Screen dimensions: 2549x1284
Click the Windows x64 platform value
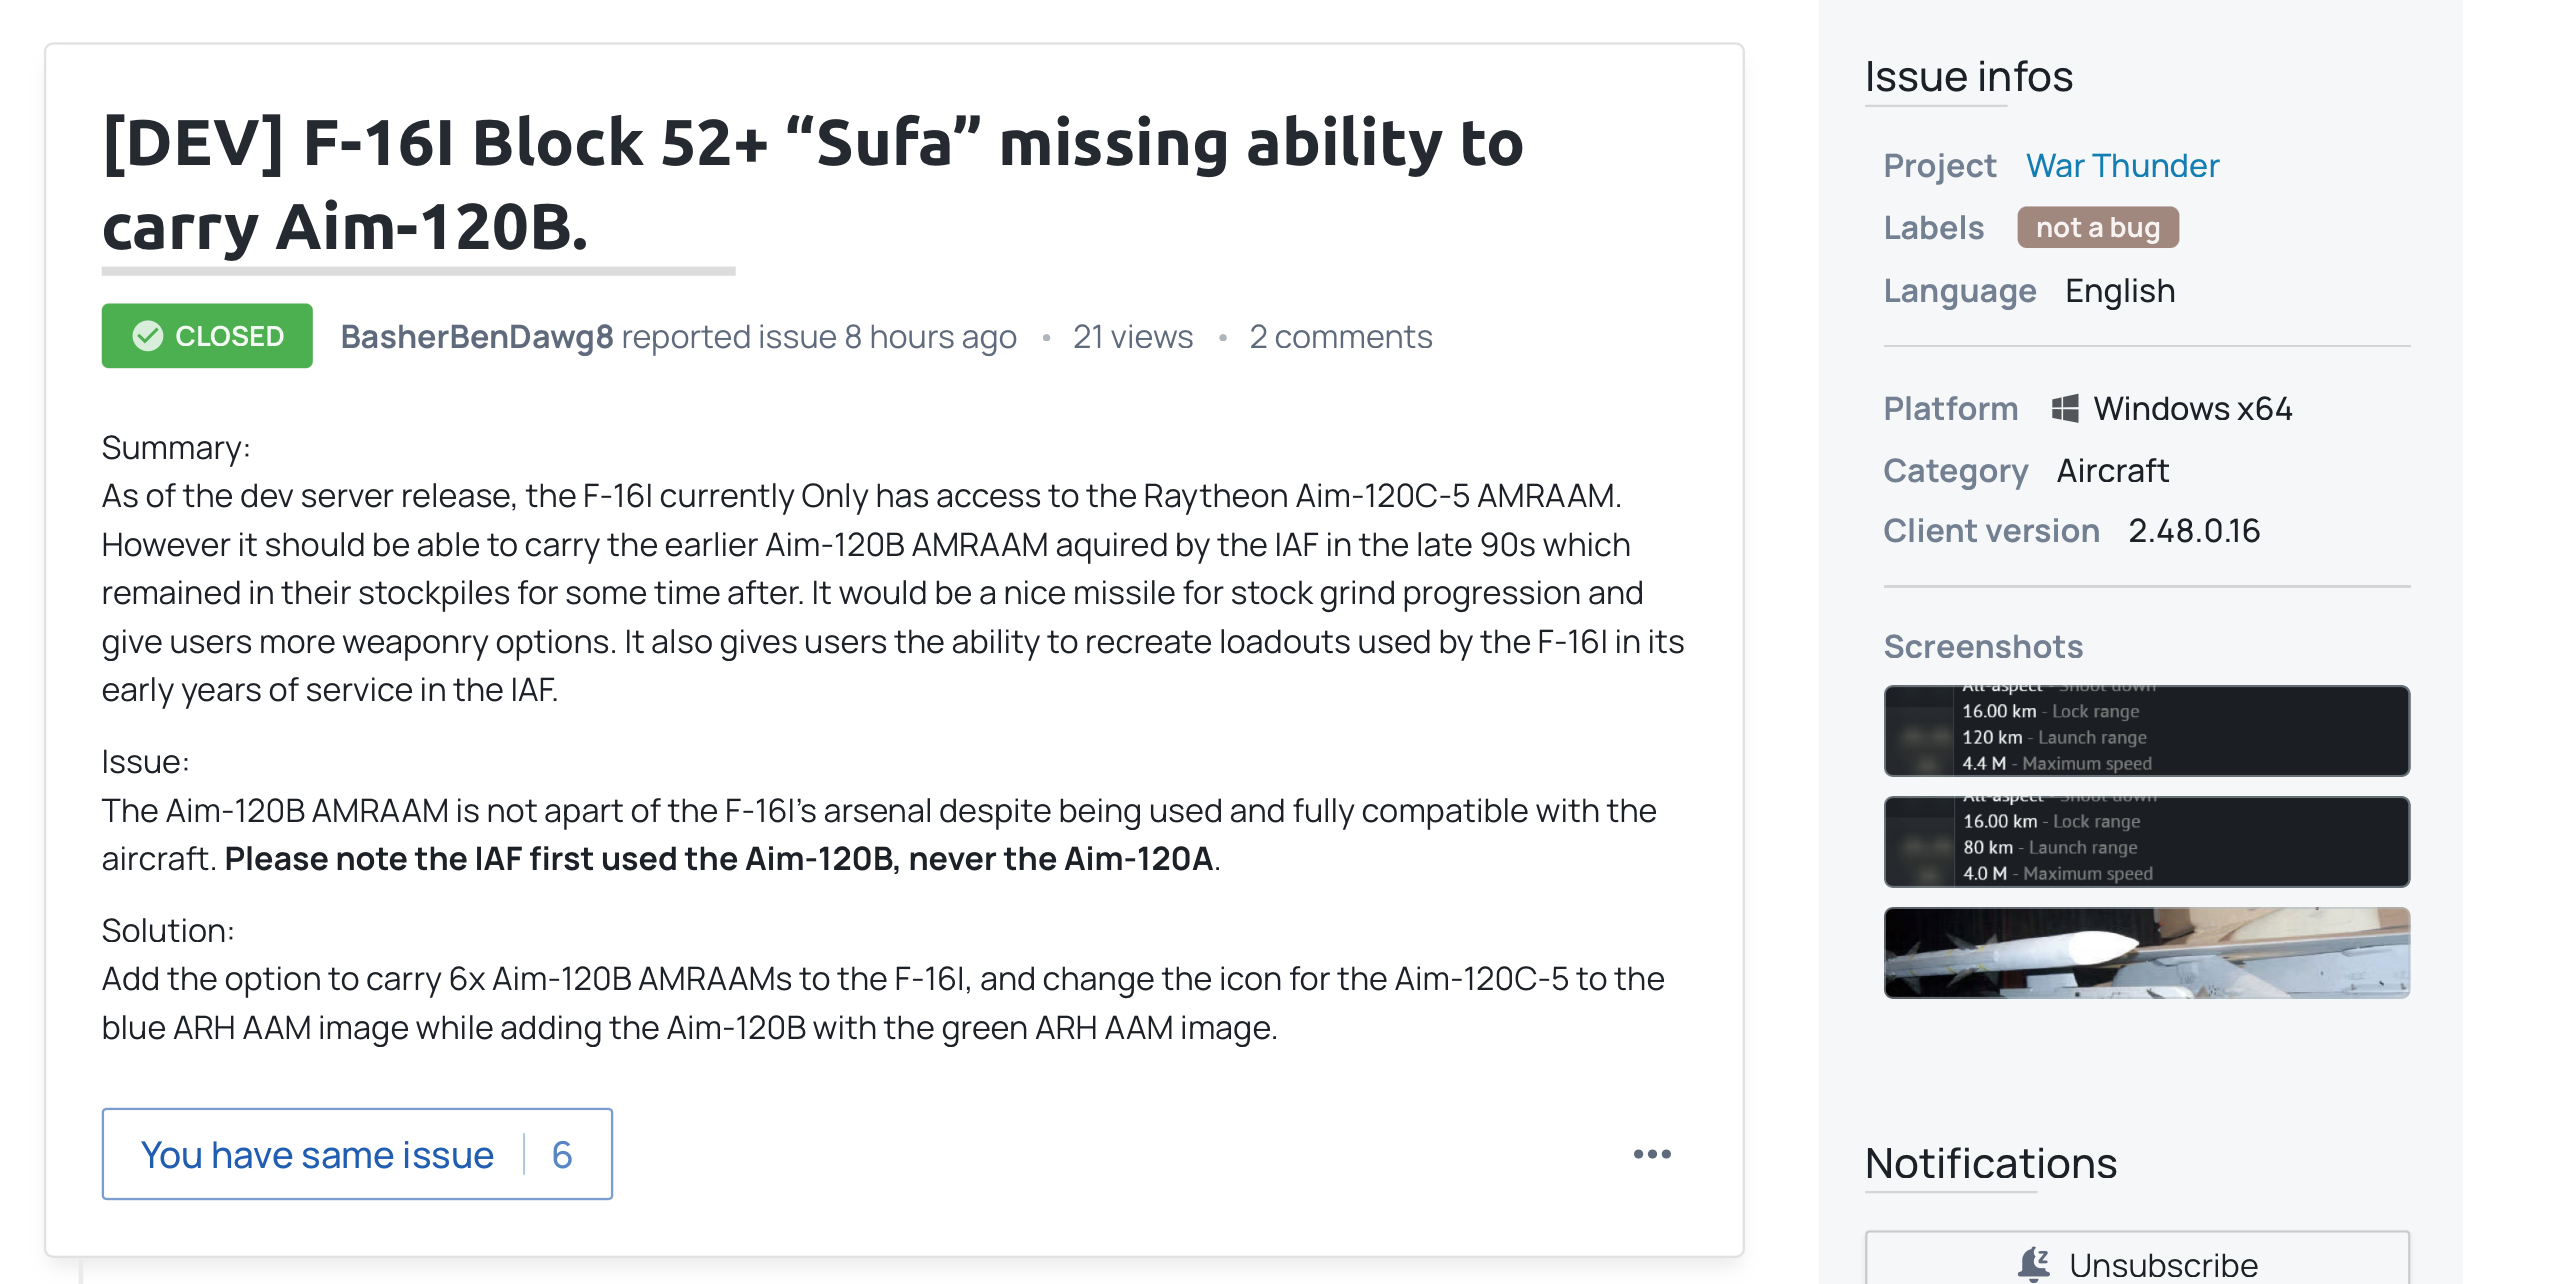click(2192, 408)
